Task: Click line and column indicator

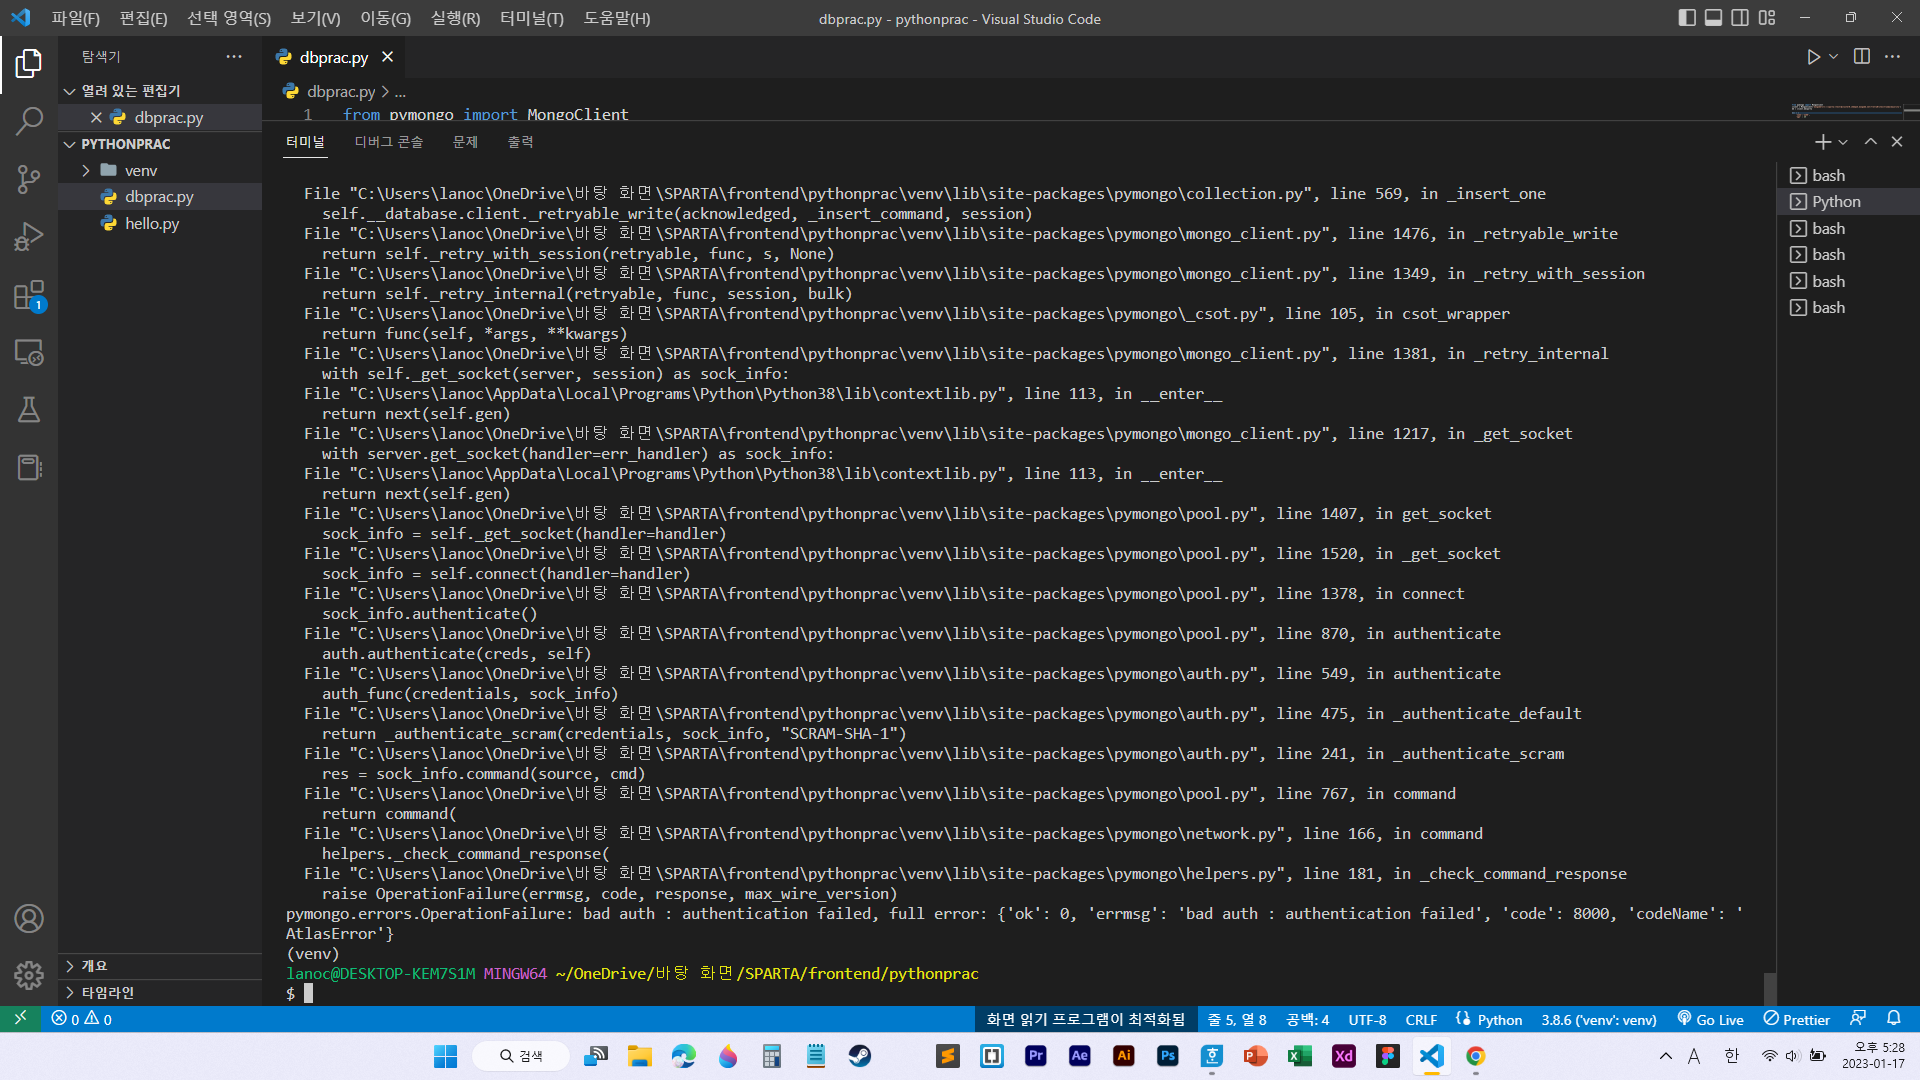Action: pyautogui.click(x=1237, y=1019)
